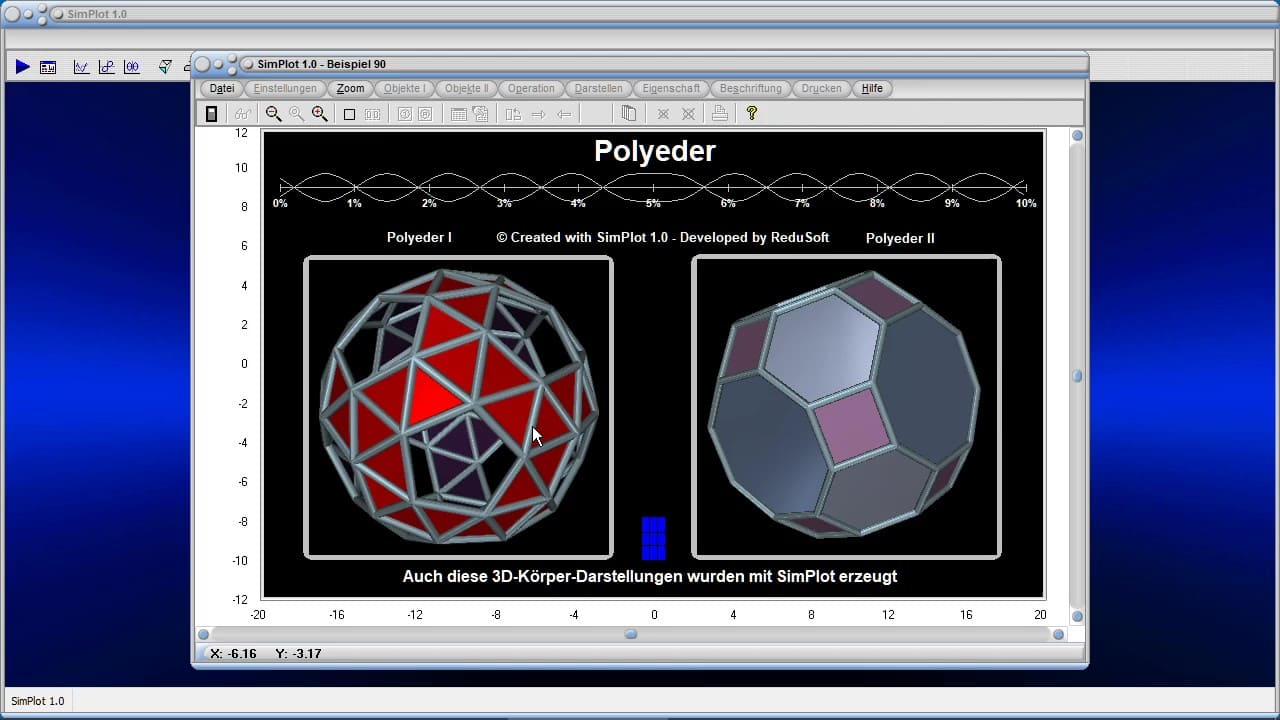1280x720 pixels.
Task: Click the reorder-up icon before the right arrow
Action: pos(513,114)
